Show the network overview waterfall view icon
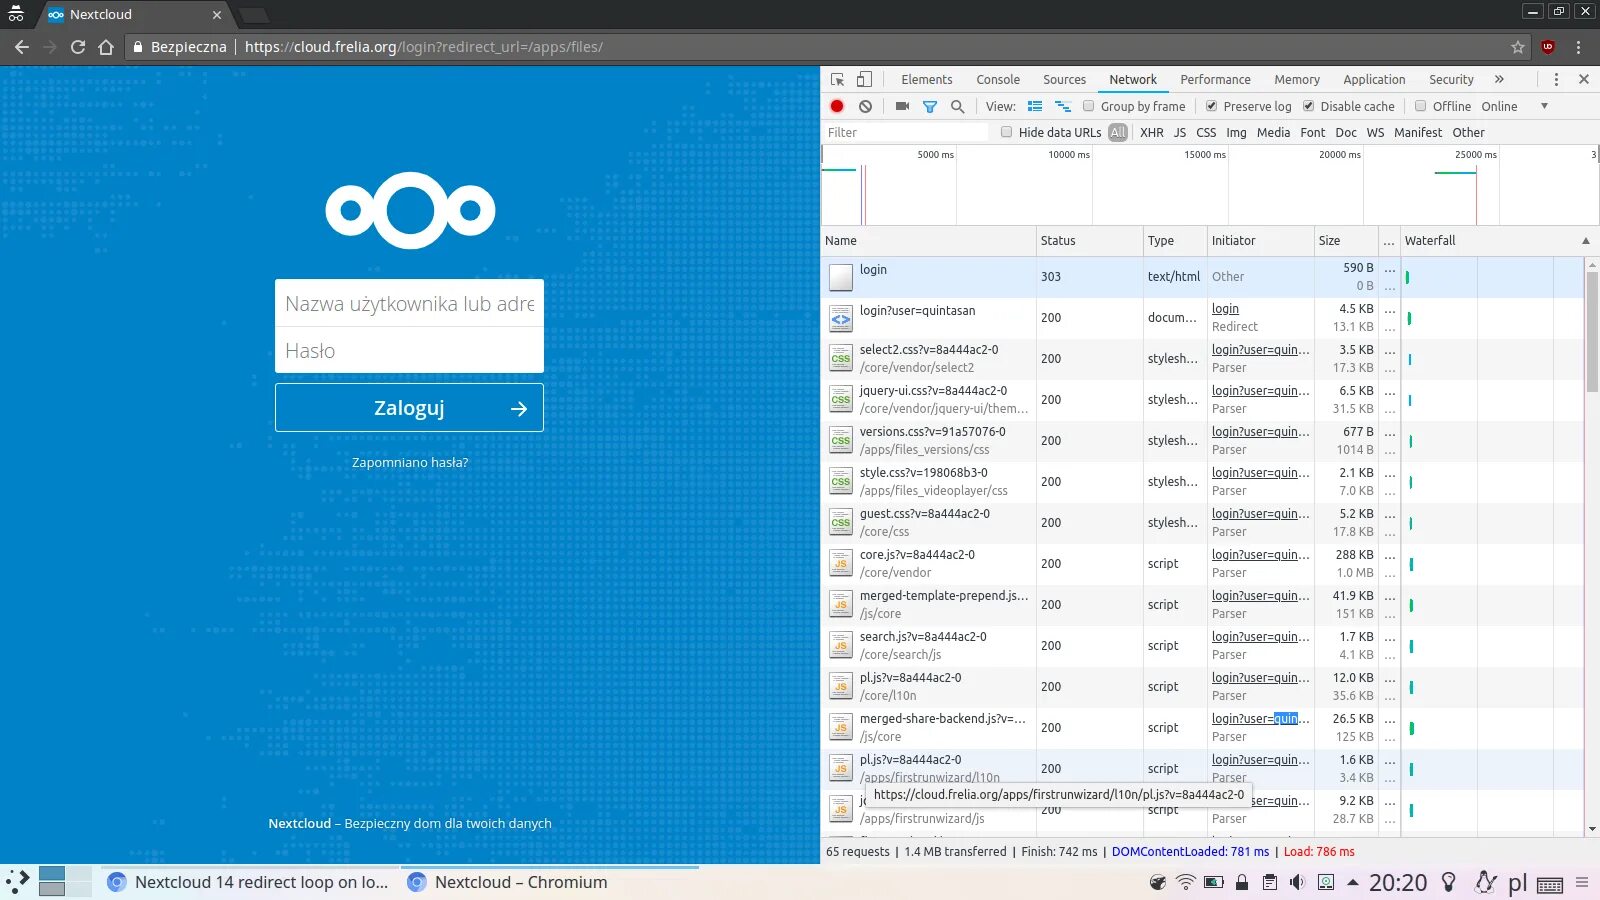Image resolution: width=1600 pixels, height=900 pixels. point(1063,106)
